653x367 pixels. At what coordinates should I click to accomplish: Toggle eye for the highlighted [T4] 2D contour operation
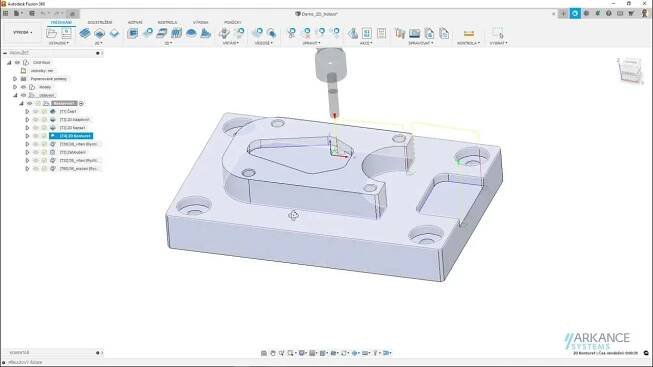click(36, 136)
